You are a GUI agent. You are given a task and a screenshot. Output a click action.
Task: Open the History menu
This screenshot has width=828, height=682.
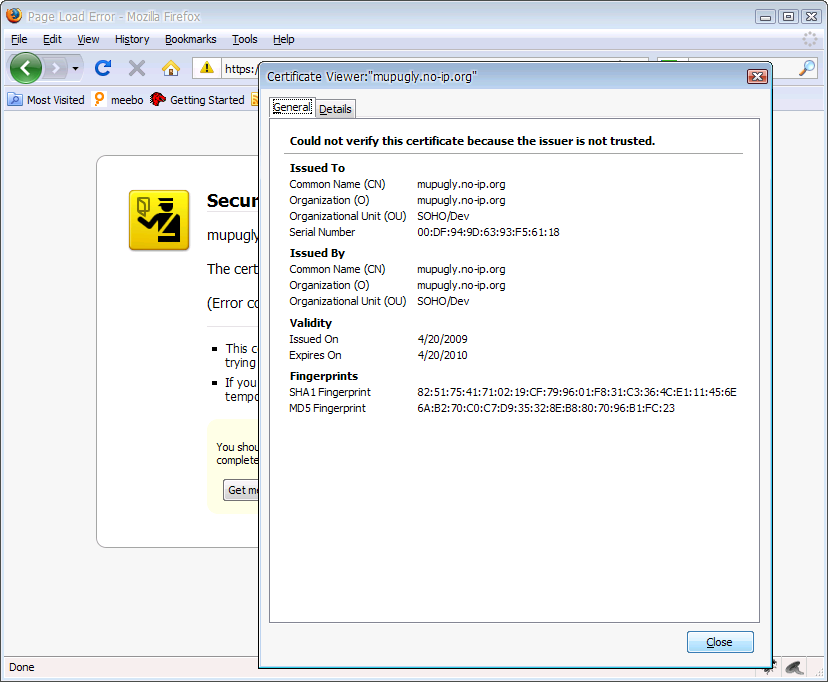tap(132, 39)
